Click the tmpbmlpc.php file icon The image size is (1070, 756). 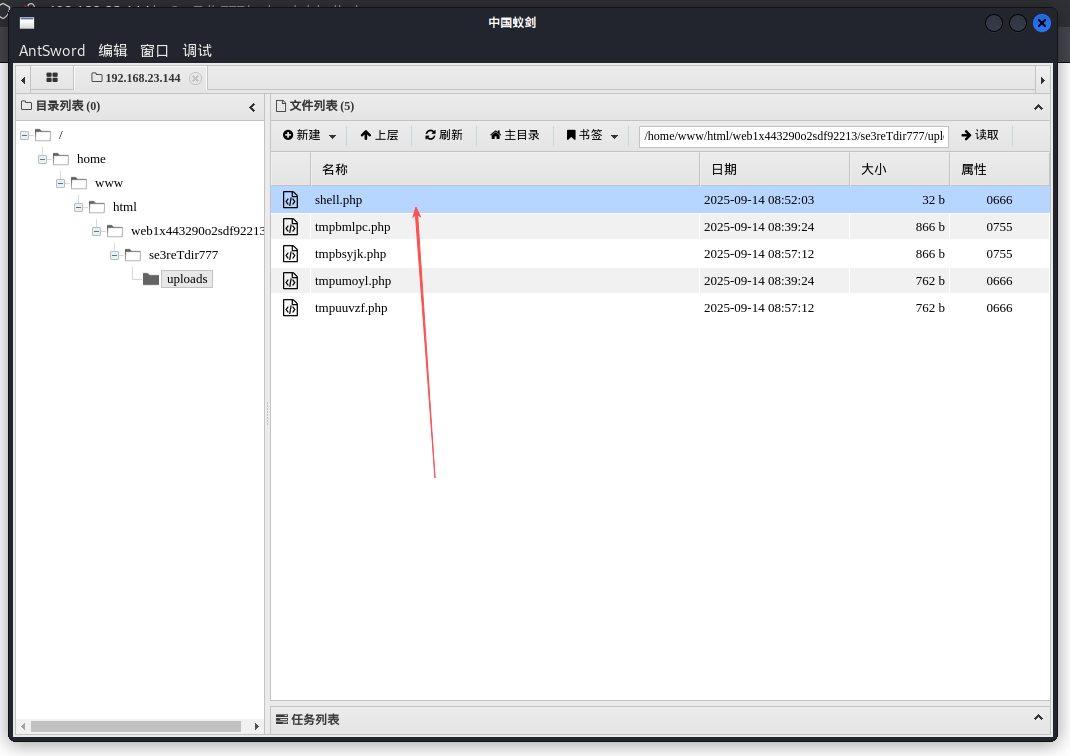click(x=290, y=227)
